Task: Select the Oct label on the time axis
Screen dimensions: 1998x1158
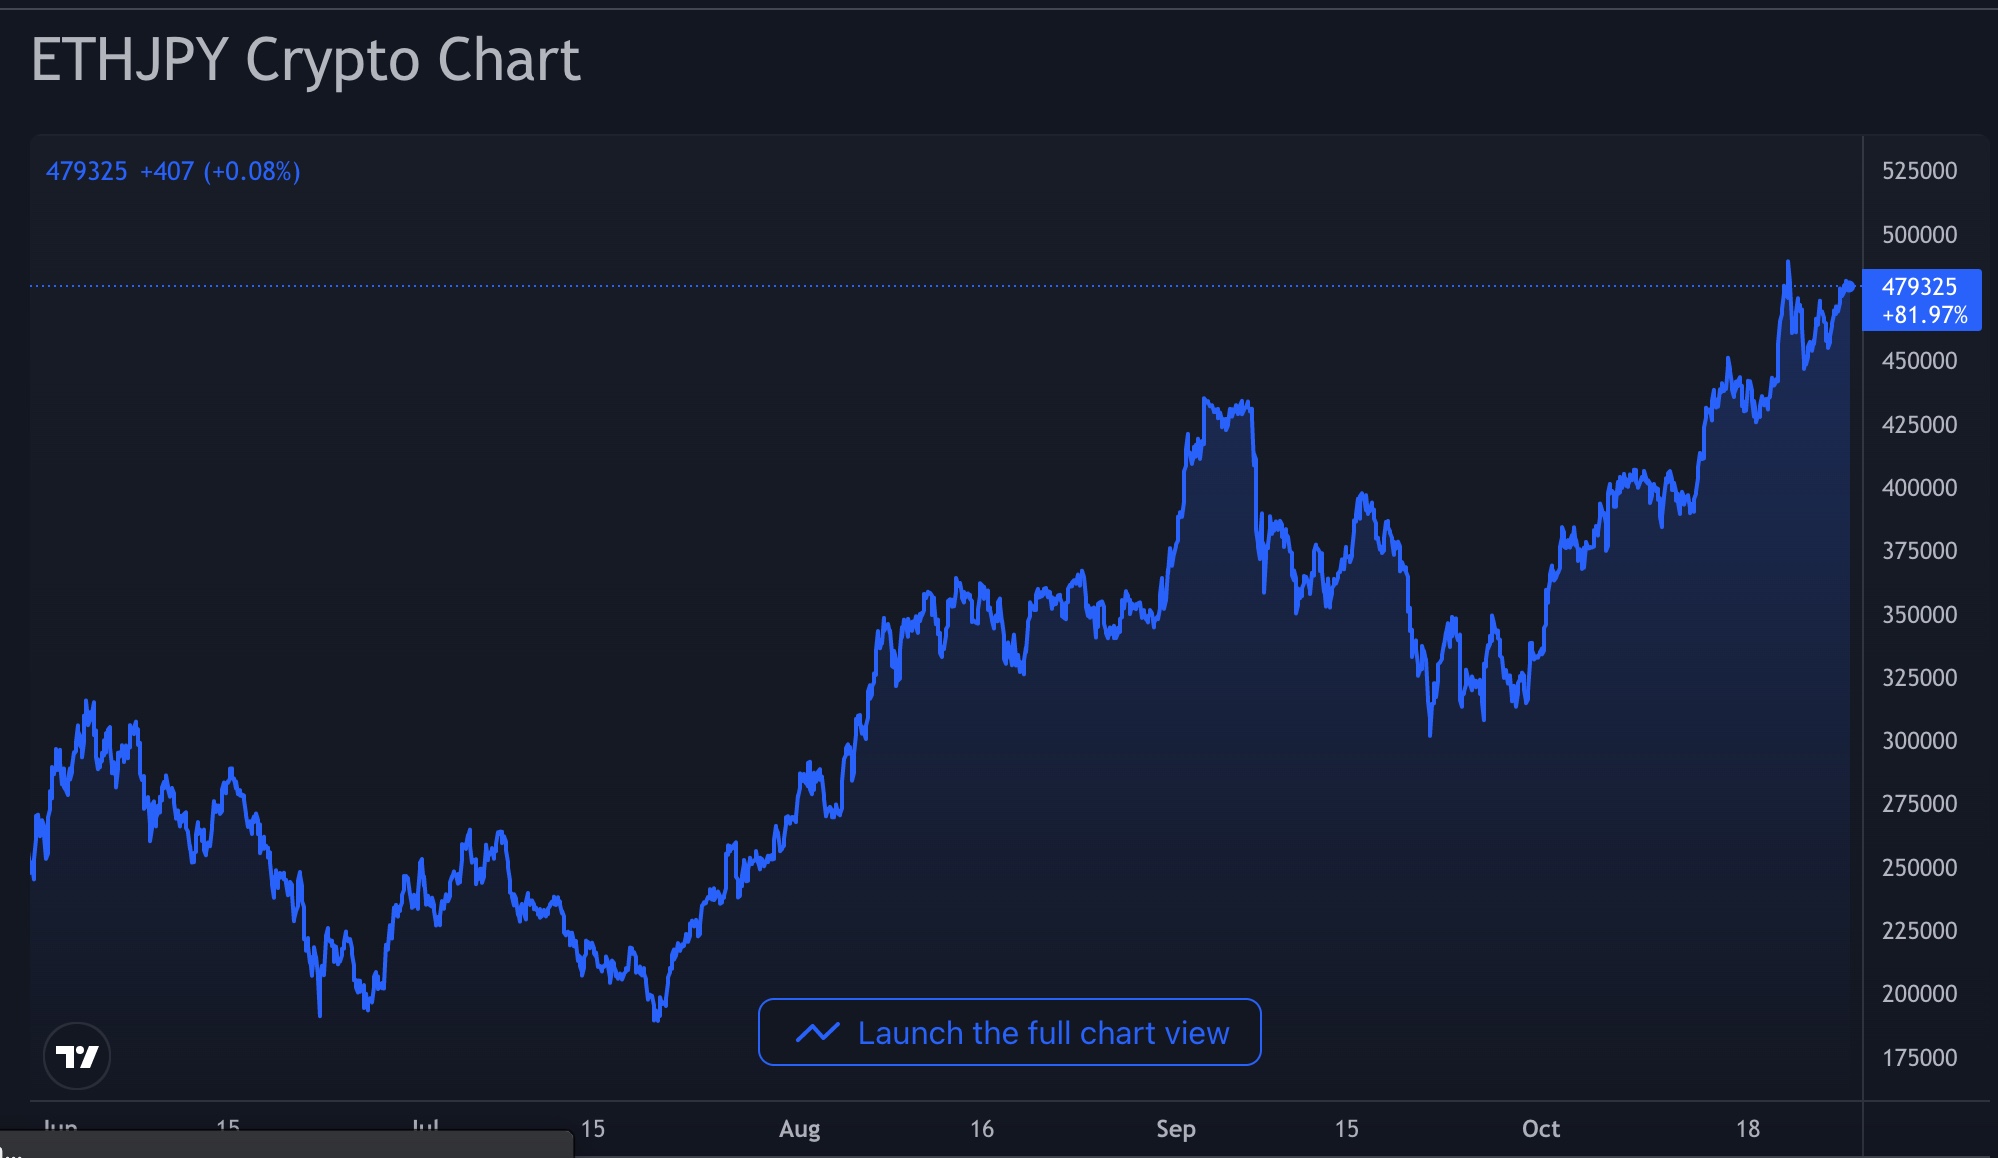Action: point(1540,1129)
